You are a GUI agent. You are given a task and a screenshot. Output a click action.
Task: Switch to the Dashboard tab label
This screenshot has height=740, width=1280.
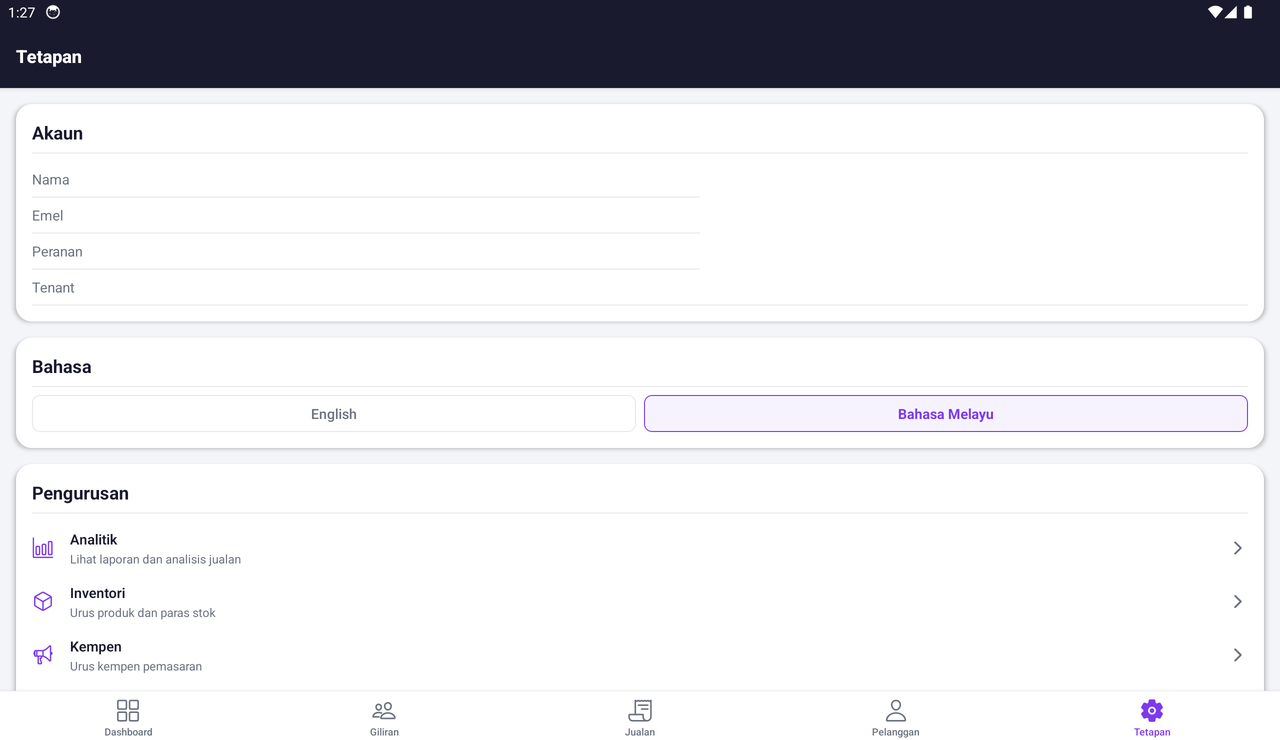pyautogui.click(x=128, y=732)
